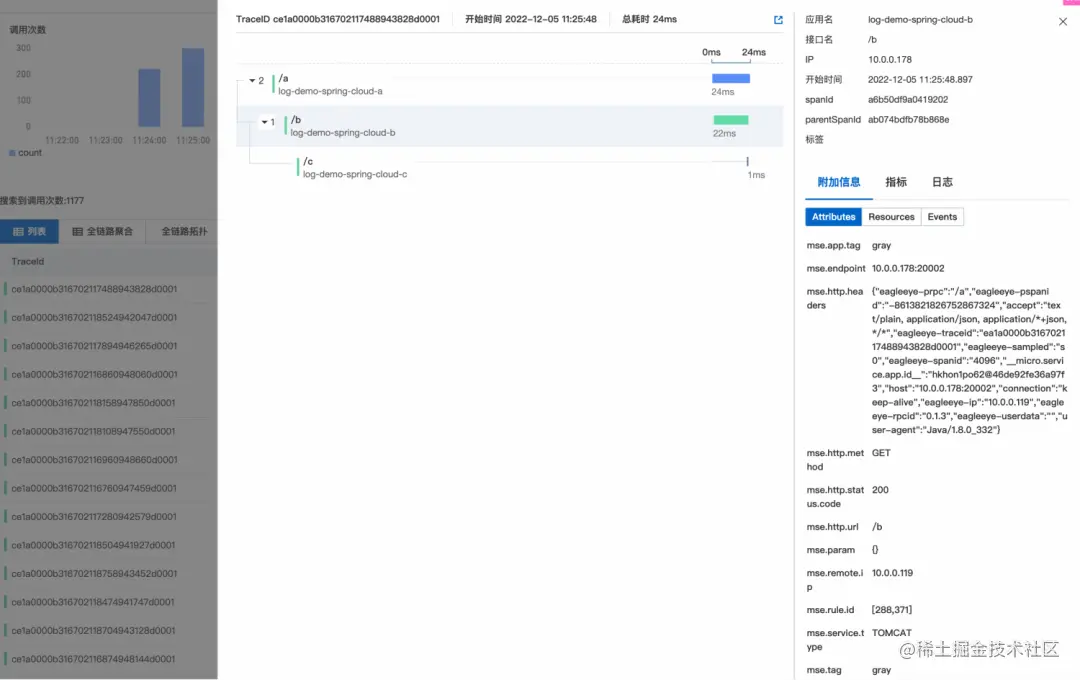Open trace ending in 758943452d0001

[x=94, y=574]
